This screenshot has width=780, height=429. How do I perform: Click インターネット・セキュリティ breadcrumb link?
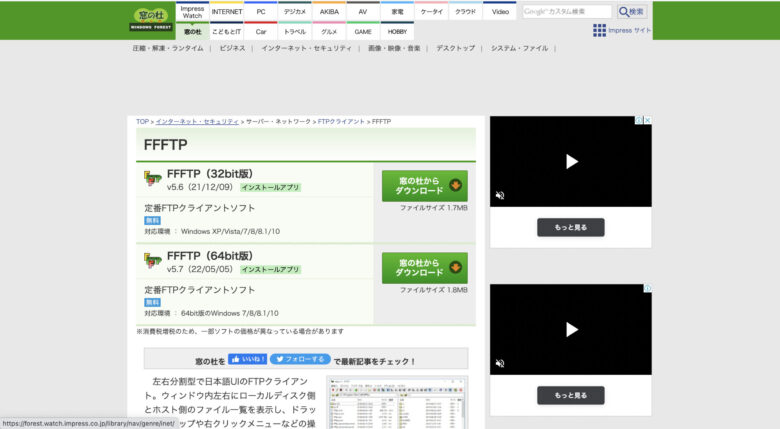(197, 121)
